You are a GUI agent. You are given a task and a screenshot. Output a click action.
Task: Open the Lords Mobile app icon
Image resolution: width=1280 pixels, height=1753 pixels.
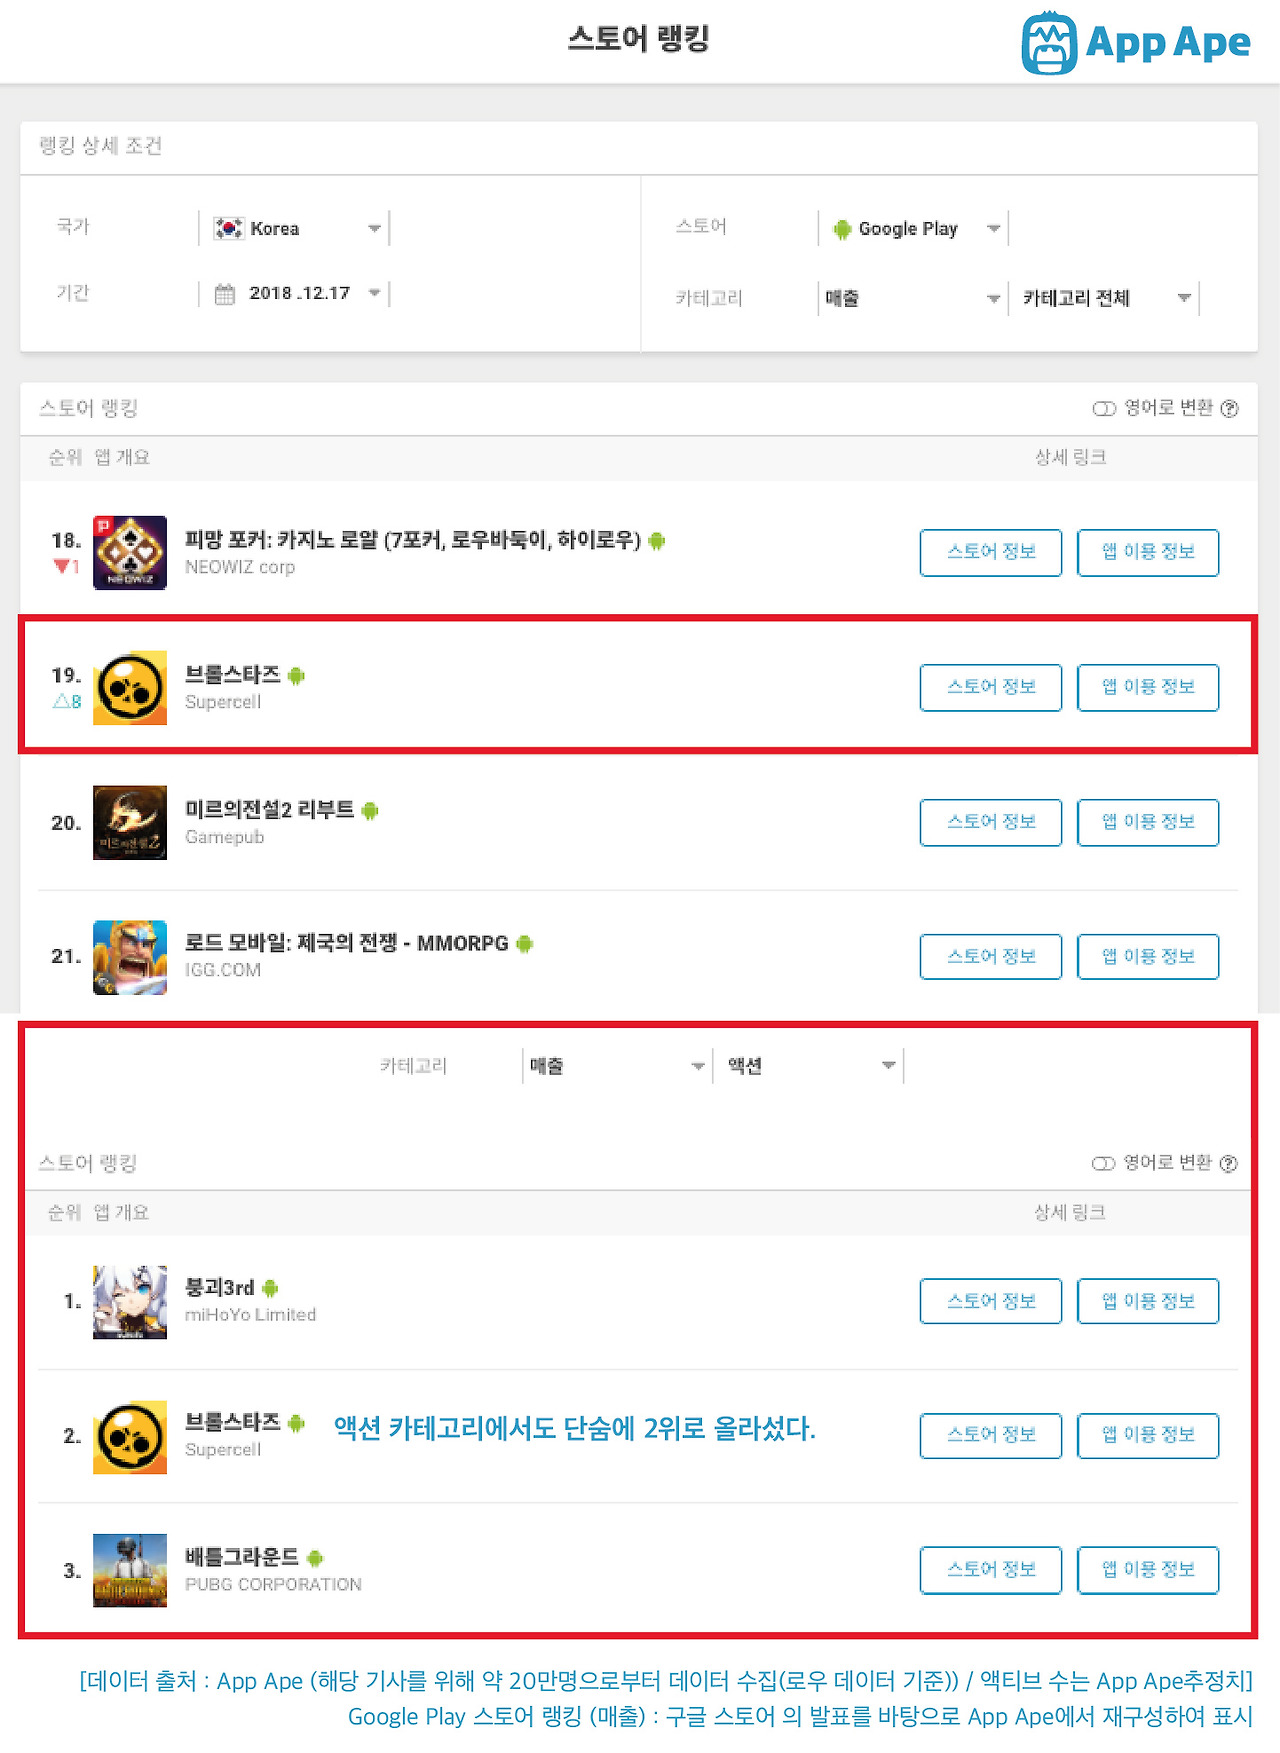point(130,958)
